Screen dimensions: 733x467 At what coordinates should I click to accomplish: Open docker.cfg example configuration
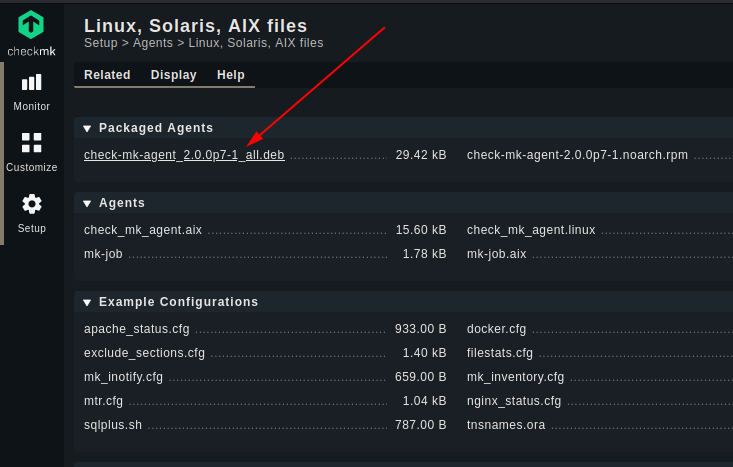pos(496,329)
